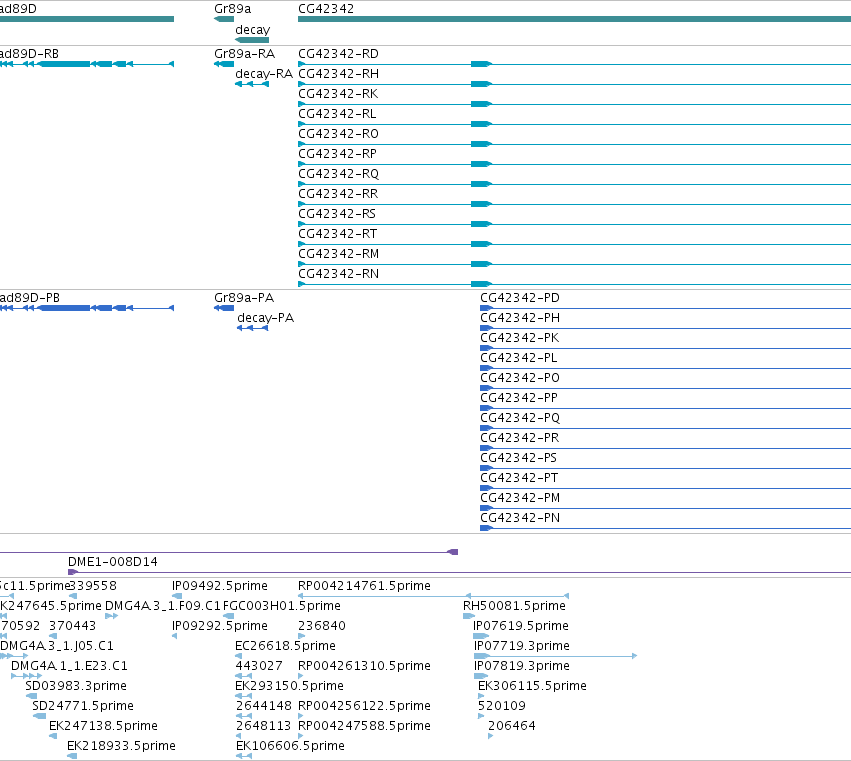Click feature 370443
The height and width of the screenshot is (761, 851).
click(x=72, y=626)
